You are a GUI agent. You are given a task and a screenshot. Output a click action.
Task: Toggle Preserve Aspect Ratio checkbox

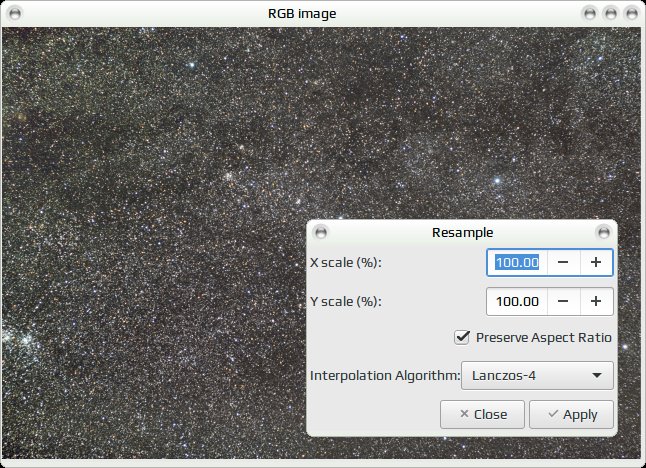(462, 337)
